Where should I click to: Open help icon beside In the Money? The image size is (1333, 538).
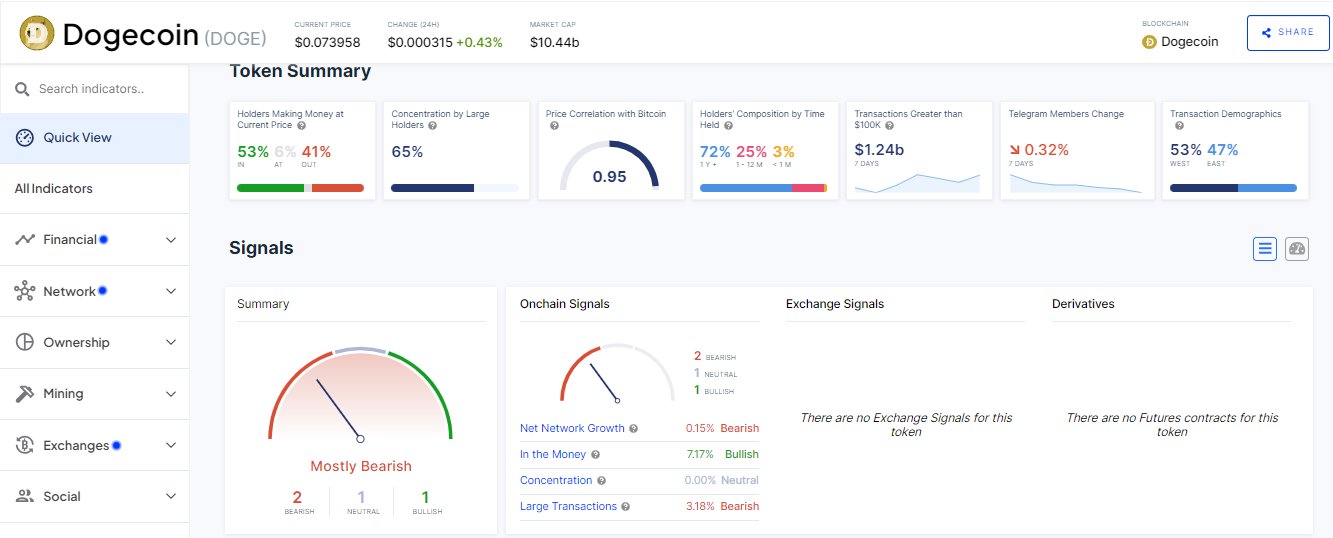[x=595, y=454]
